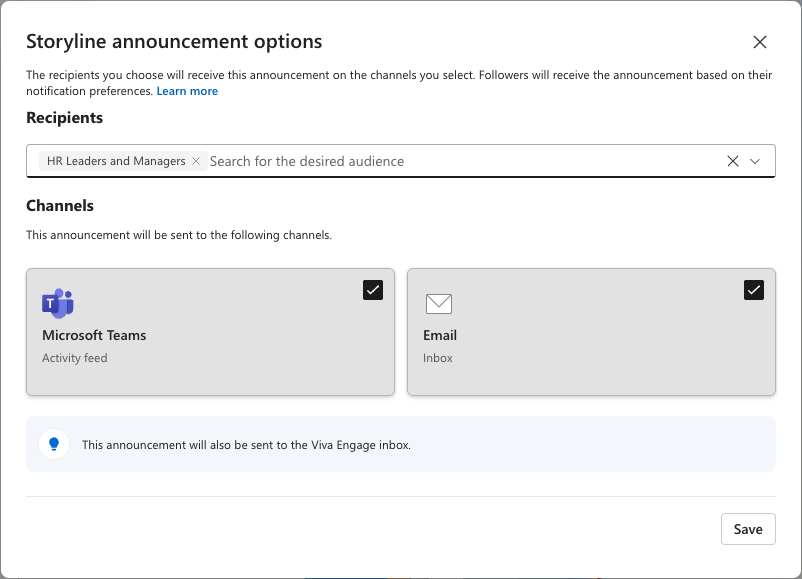This screenshot has height=579, width=802.
Task: Click the Email envelope icon
Action: 438,303
